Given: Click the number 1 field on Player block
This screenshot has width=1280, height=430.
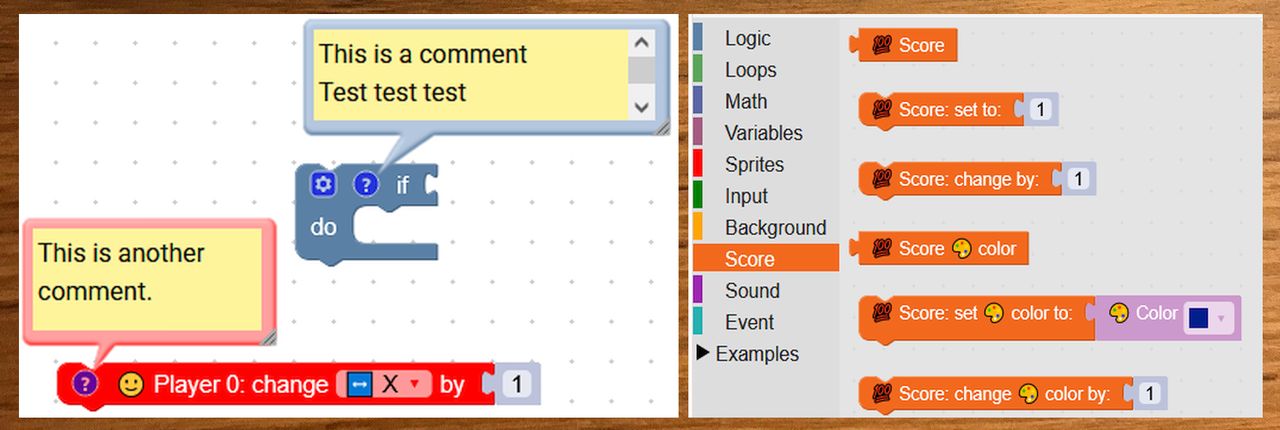Looking at the screenshot, I should tap(516, 384).
